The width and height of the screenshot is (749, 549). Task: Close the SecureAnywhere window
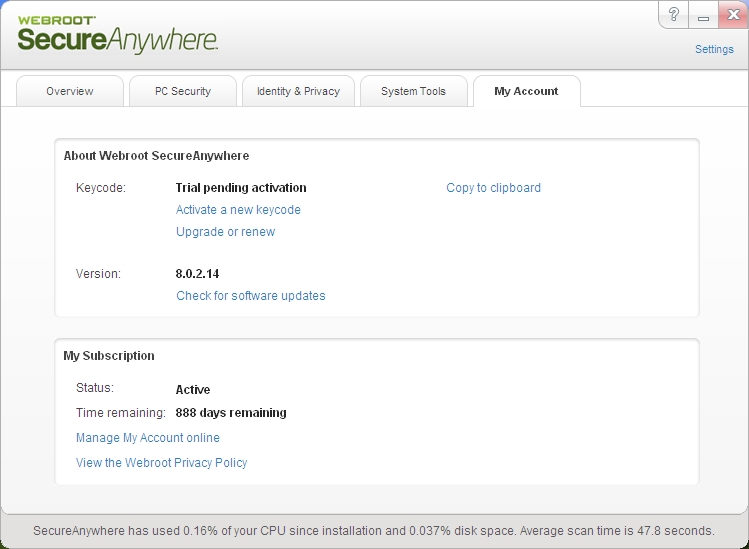click(733, 14)
